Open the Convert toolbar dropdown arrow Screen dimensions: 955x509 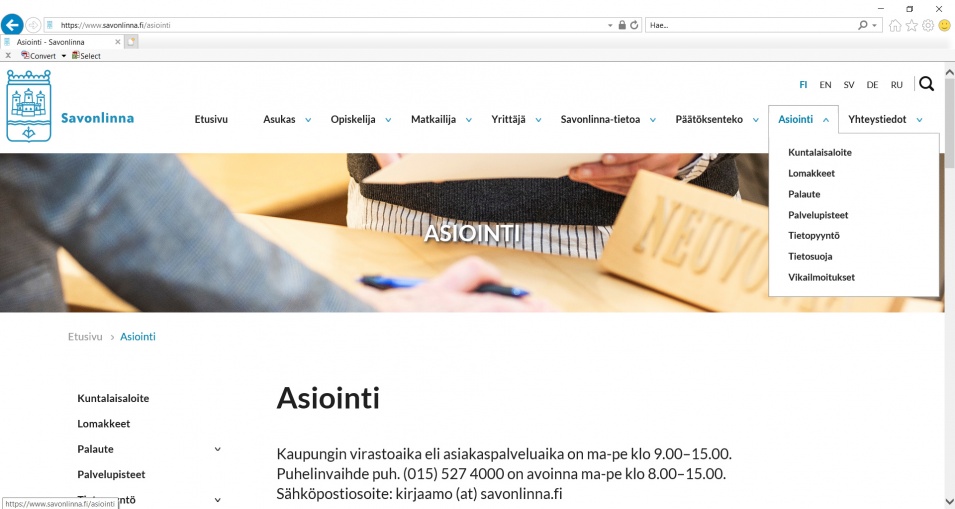click(63, 56)
